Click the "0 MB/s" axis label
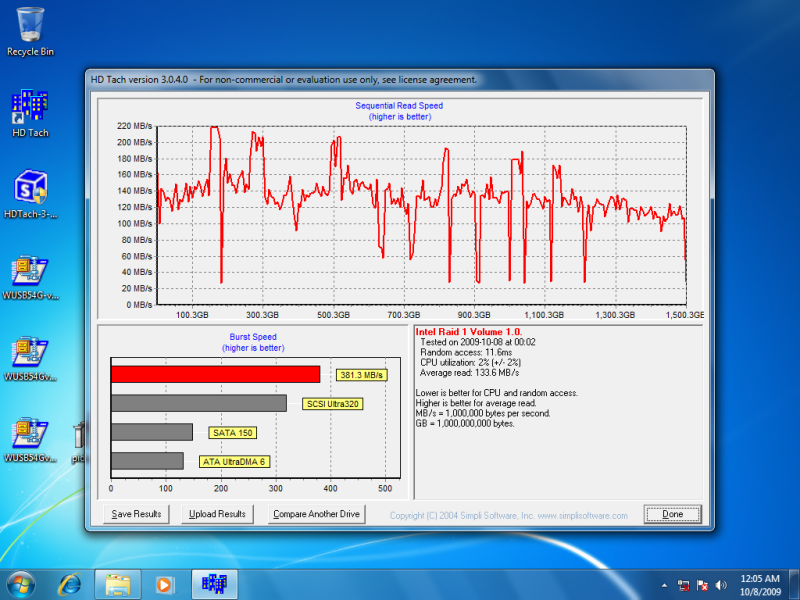The image size is (800, 600). pyautogui.click(x=139, y=305)
